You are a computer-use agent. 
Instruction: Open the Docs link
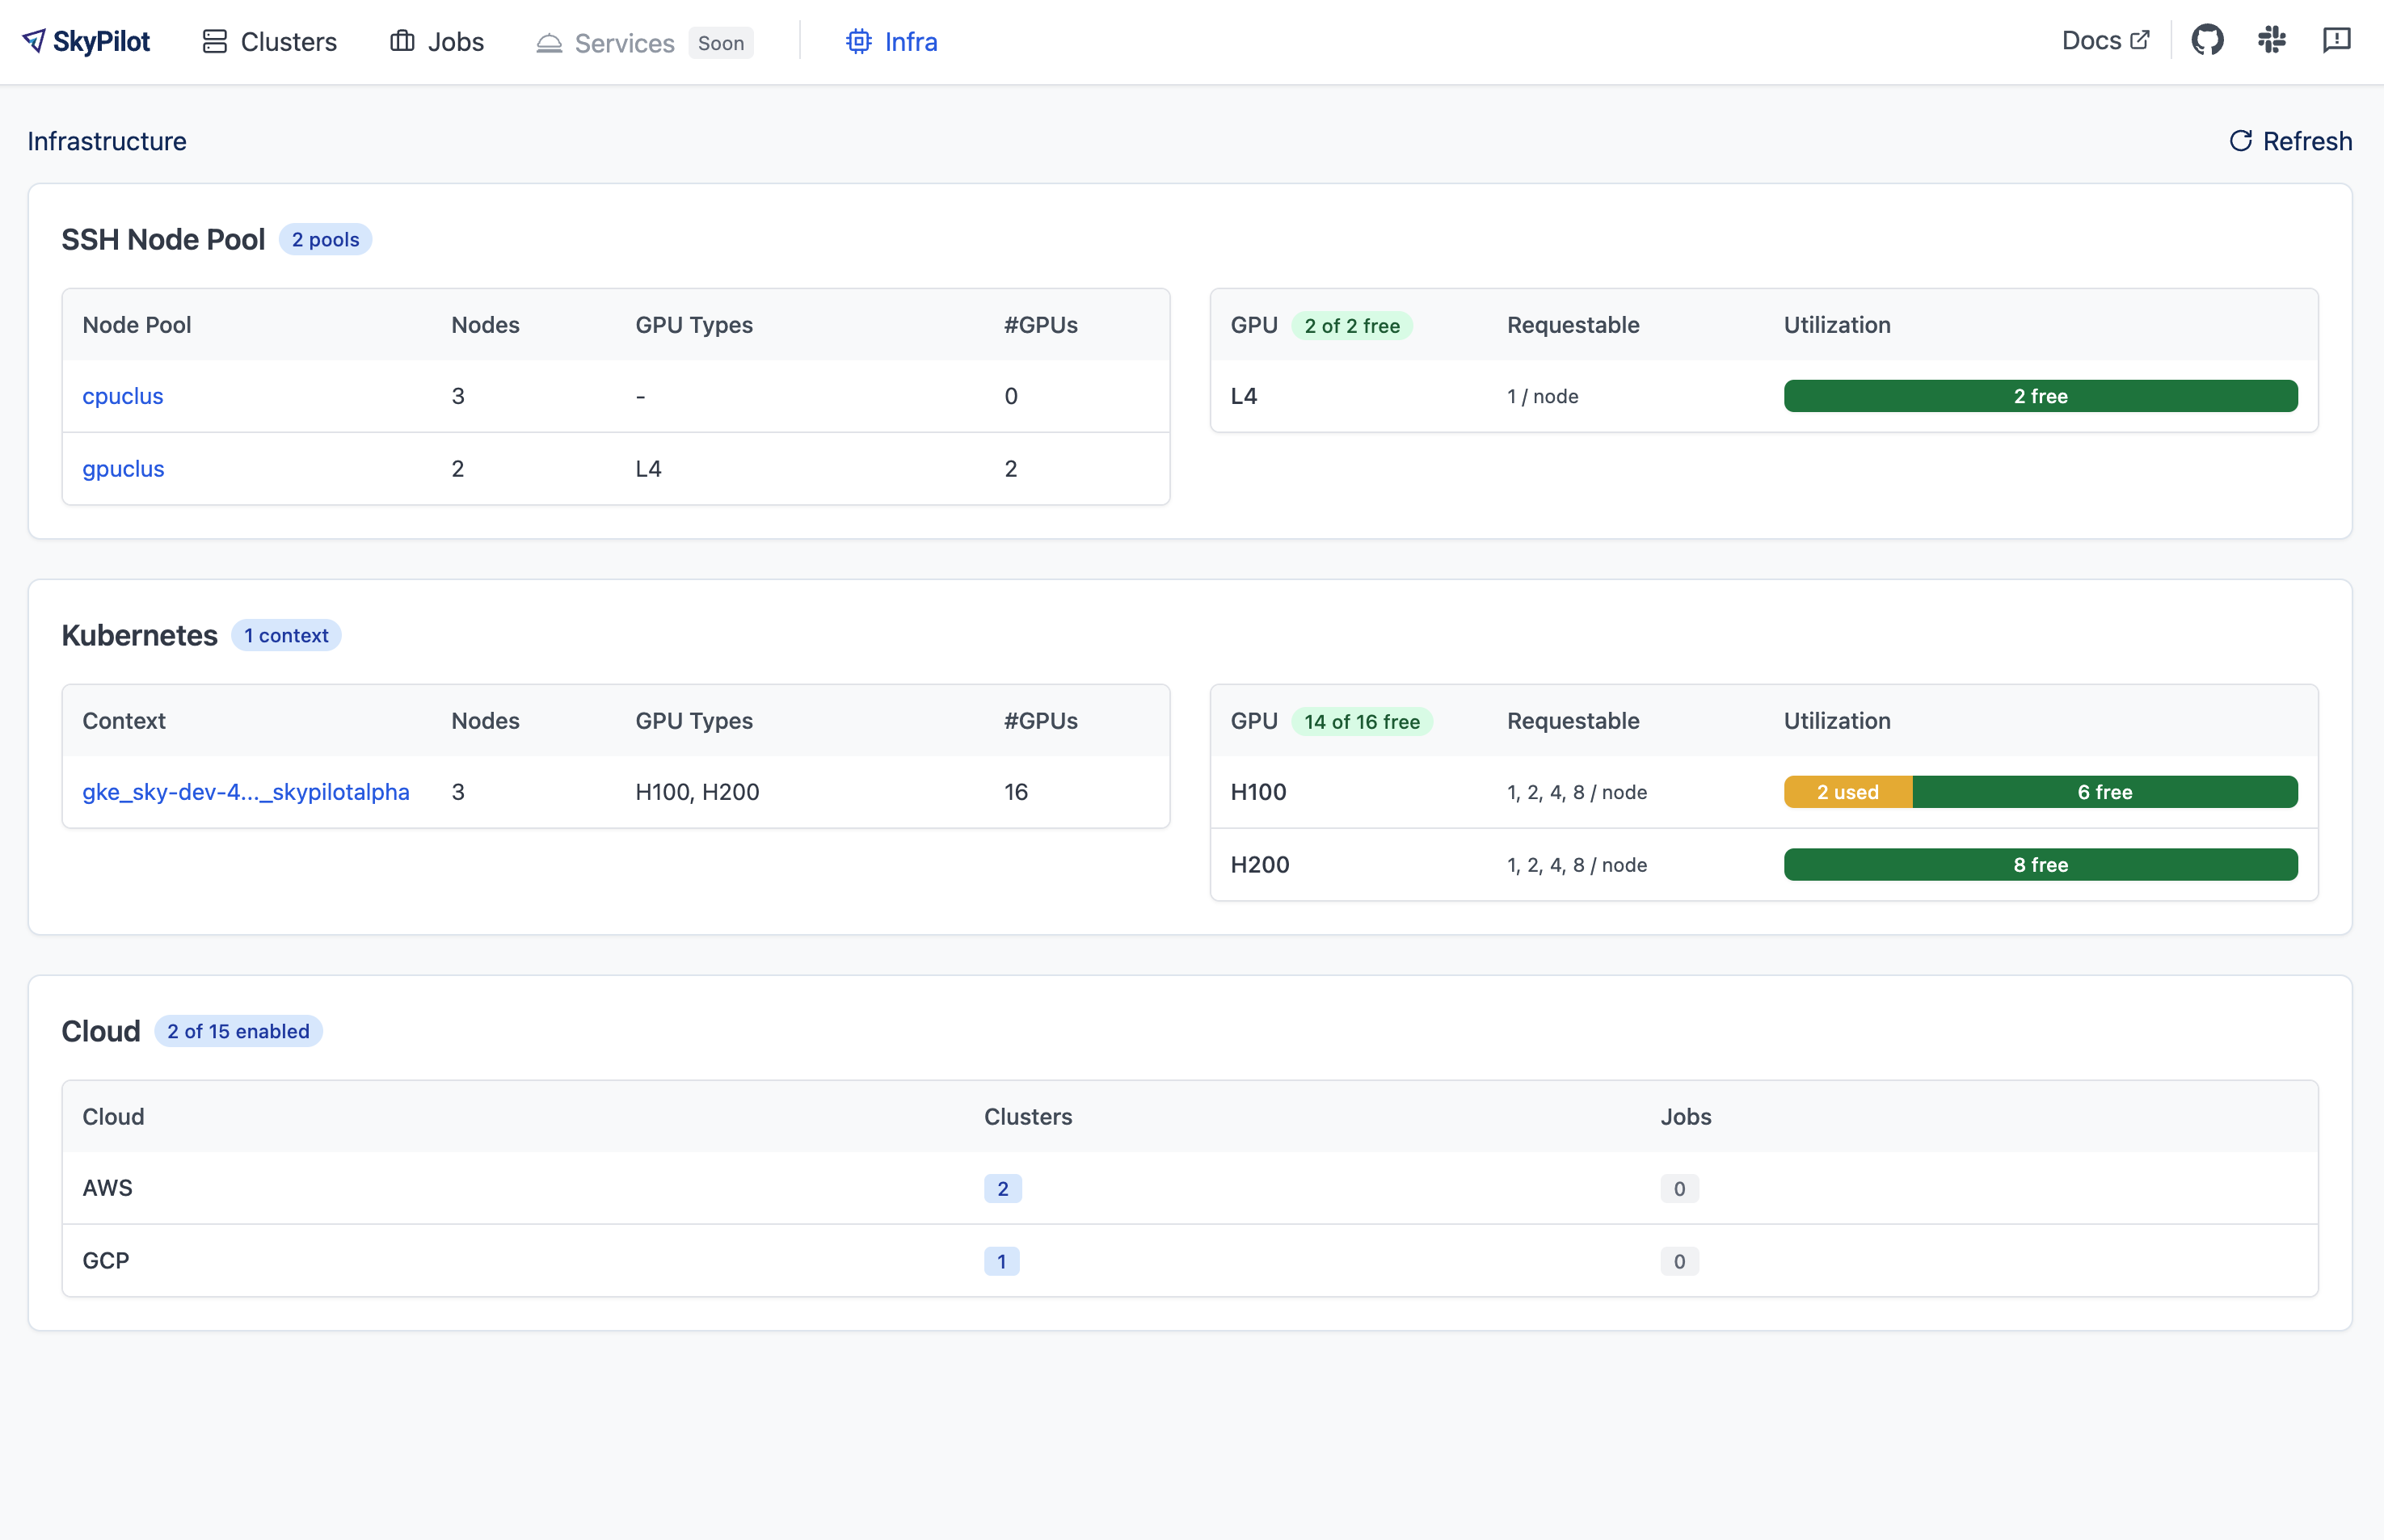(x=2105, y=40)
